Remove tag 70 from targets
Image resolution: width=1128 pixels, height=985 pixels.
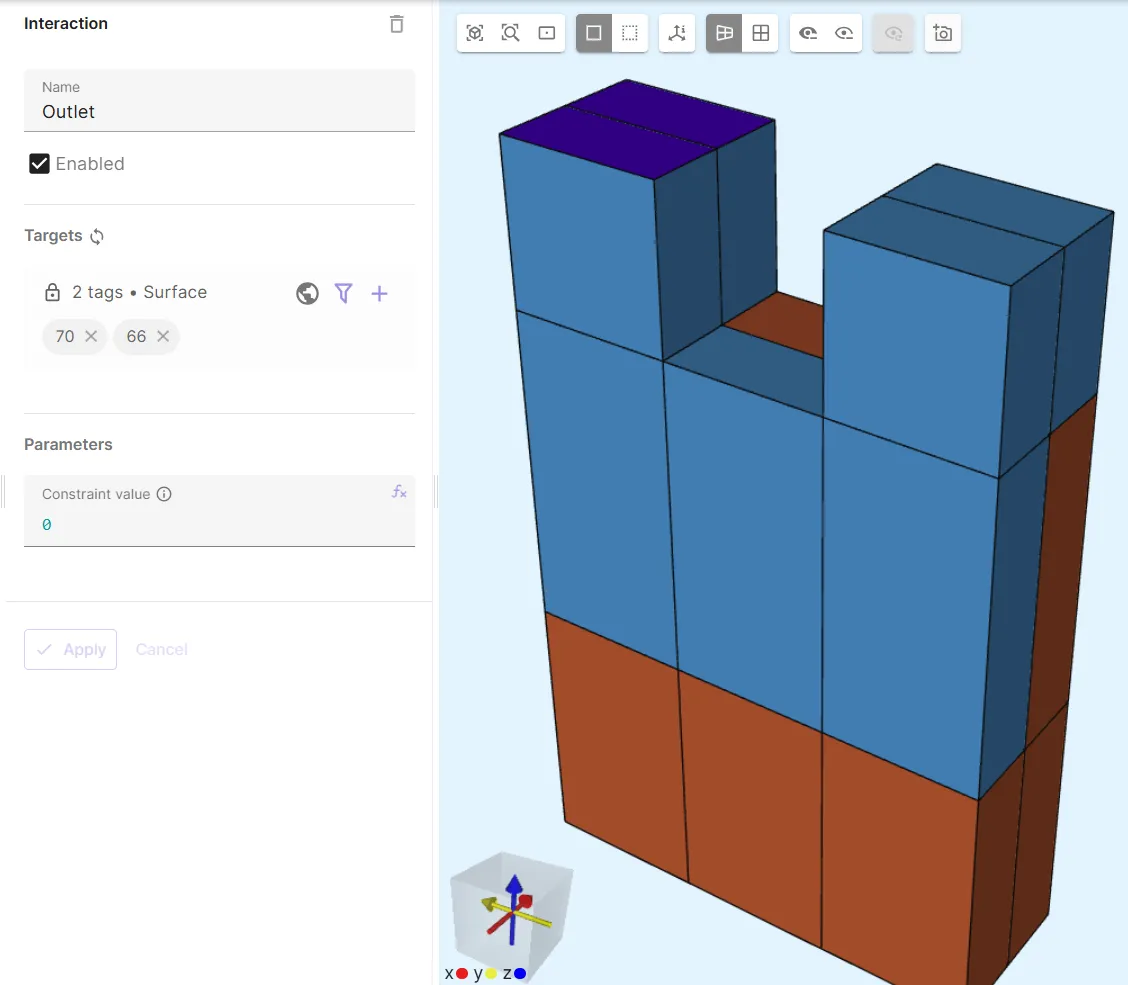click(91, 337)
